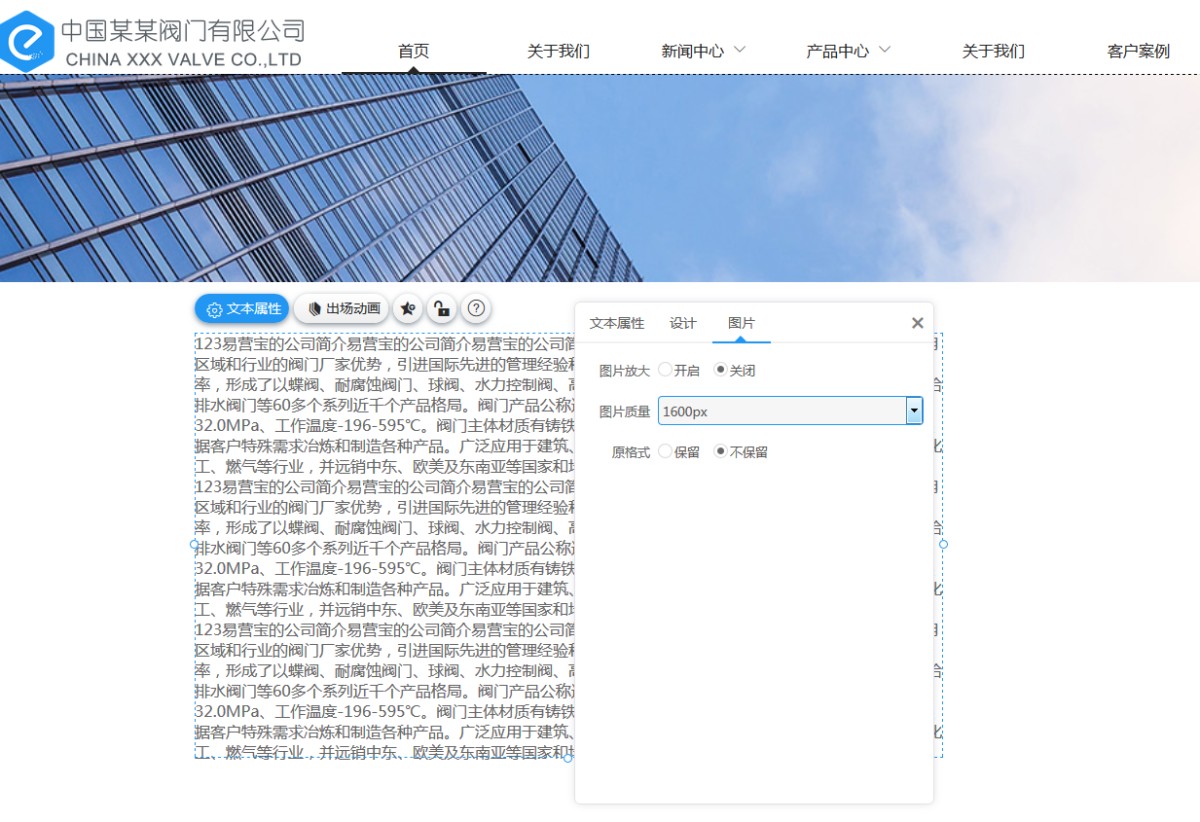Click the company logo icon
The image size is (1200, 822).
pos(27,40)
